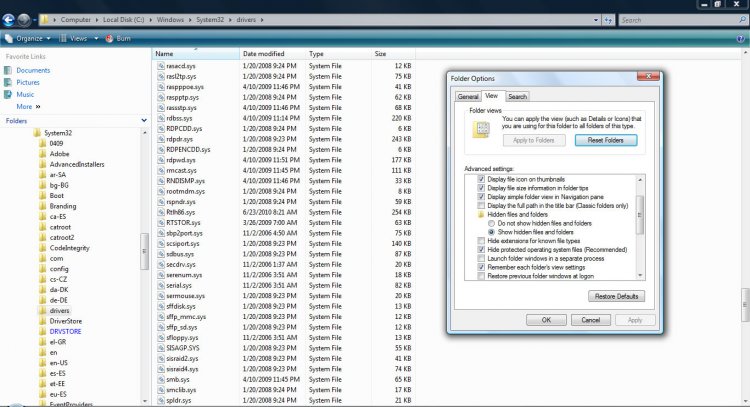
Task: Cancel the Folder Options dialog
Action: 591,320
